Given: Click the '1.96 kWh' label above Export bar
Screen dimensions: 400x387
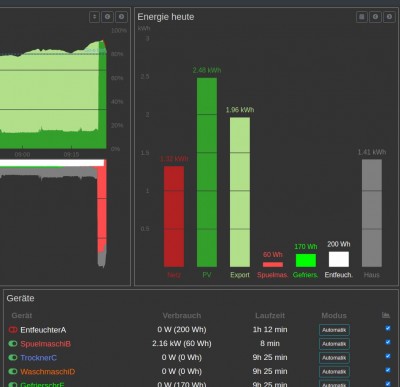Looking at the screenshot, I should coord(240,110).
